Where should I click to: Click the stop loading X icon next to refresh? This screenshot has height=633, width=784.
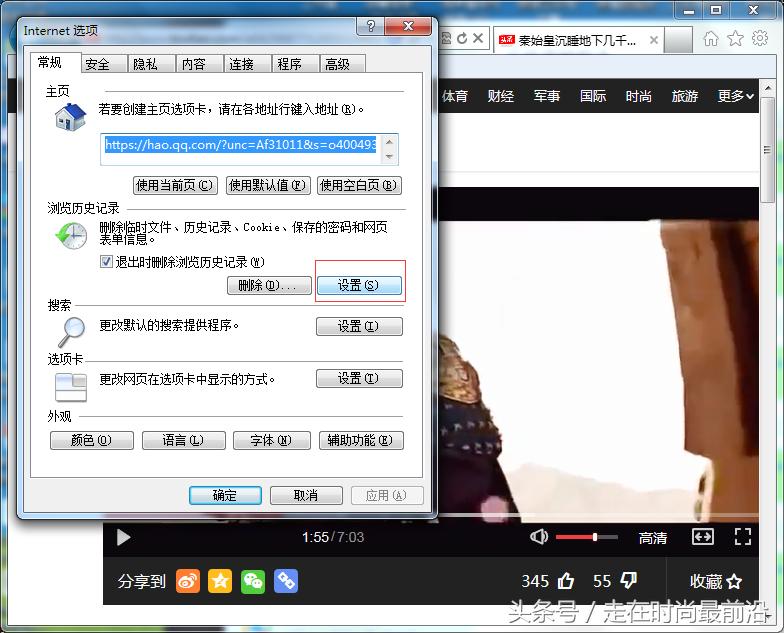478,38
